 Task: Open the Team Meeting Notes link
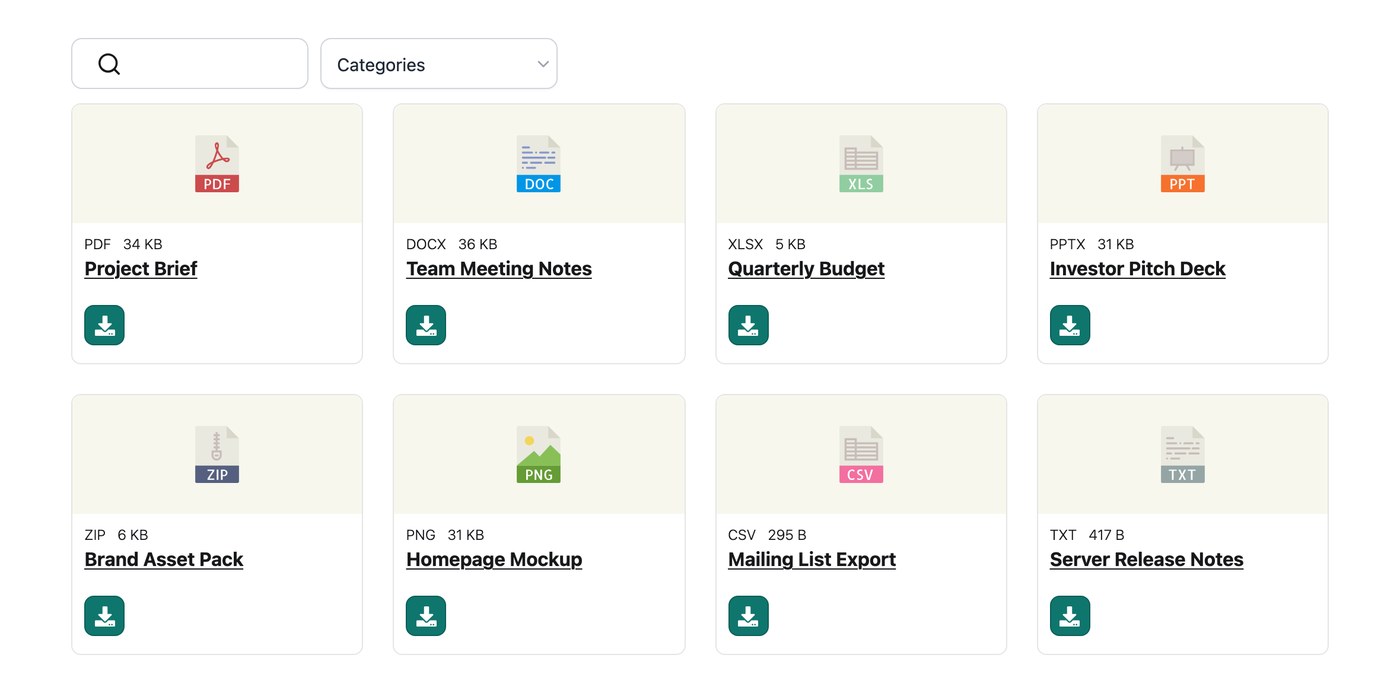pyautogui.click(x=499, y=269)
